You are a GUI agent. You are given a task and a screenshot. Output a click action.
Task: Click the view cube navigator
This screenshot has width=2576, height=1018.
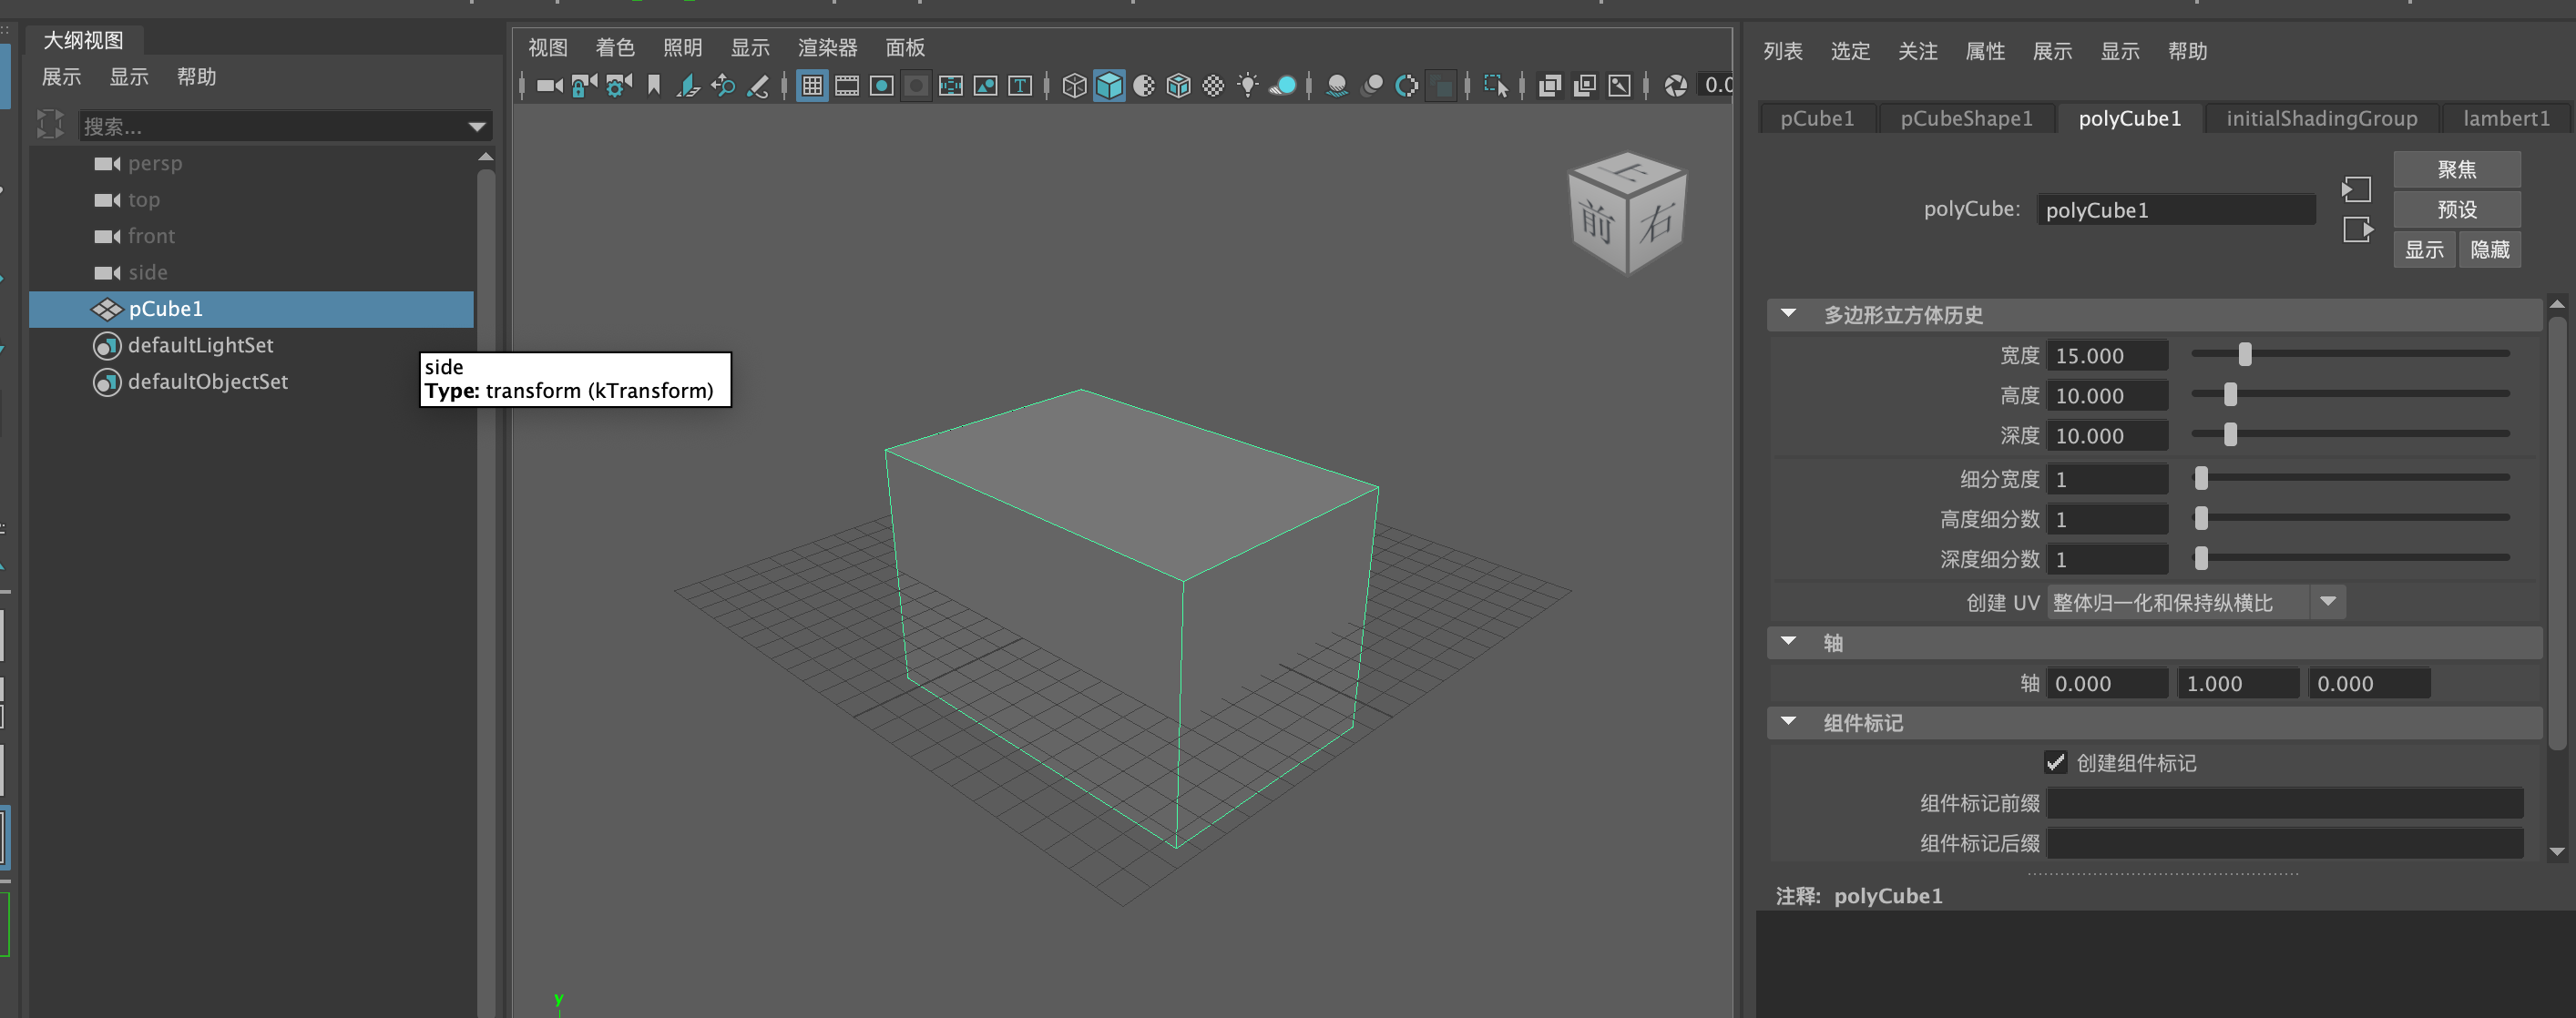1627,212
